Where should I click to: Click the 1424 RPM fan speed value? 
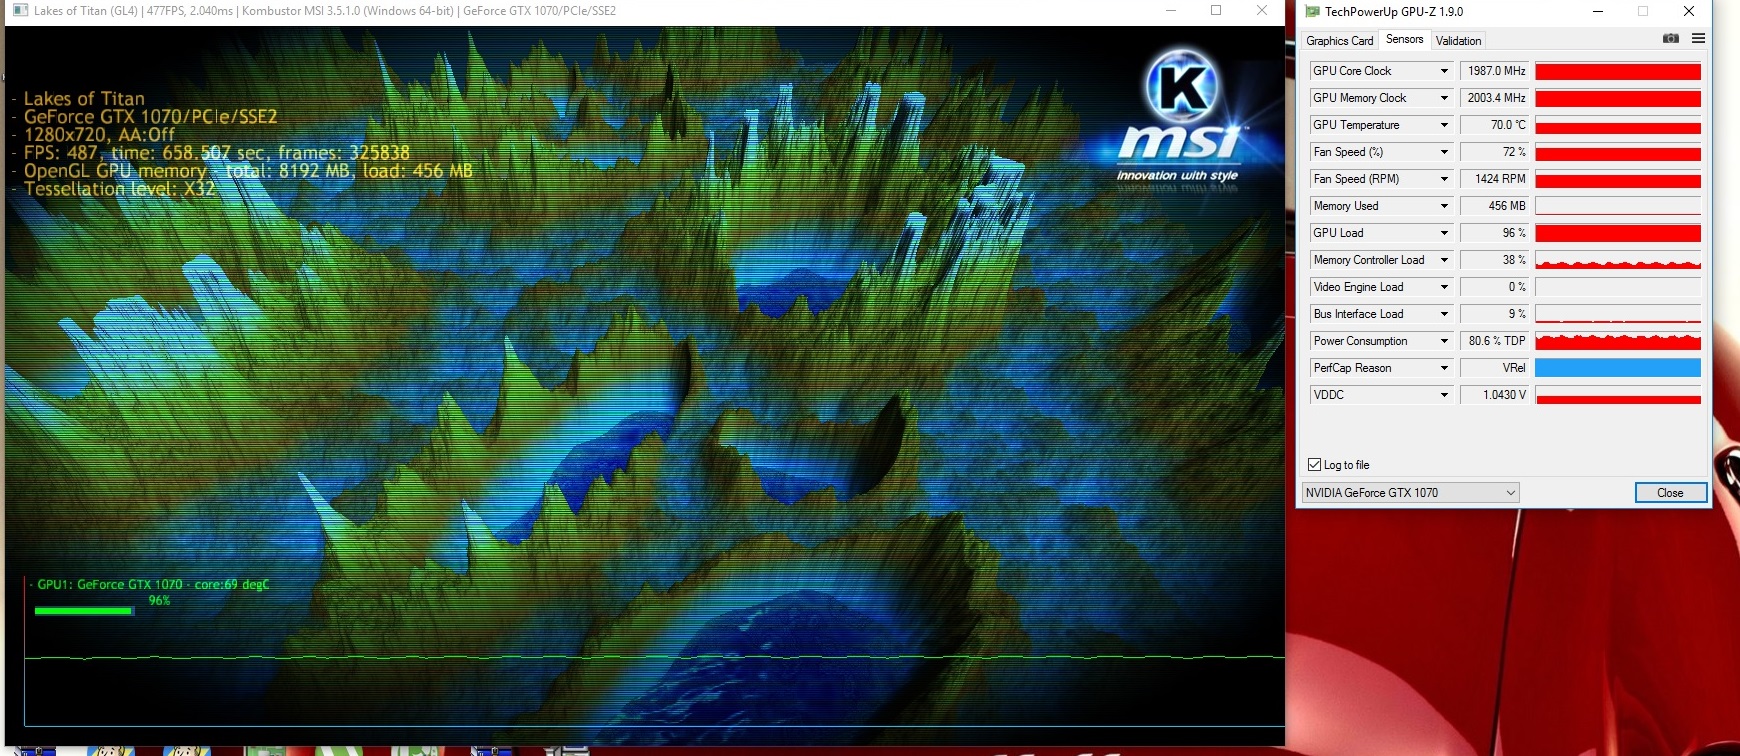(1495, 179)
